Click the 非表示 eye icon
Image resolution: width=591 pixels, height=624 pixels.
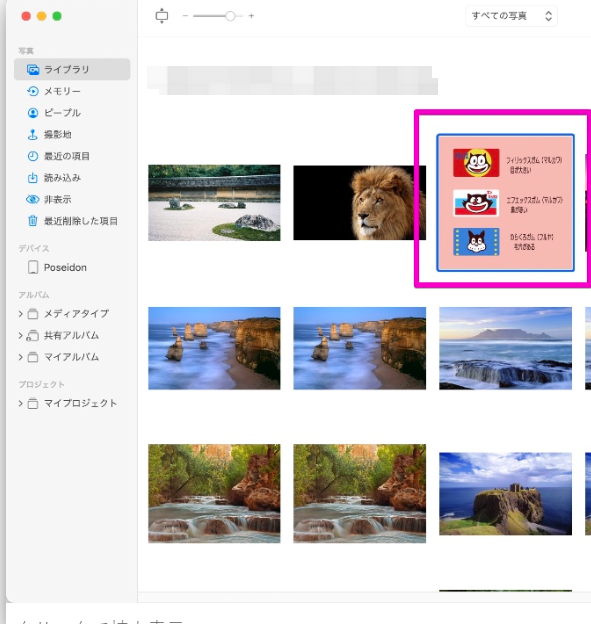tap(33, 199)
